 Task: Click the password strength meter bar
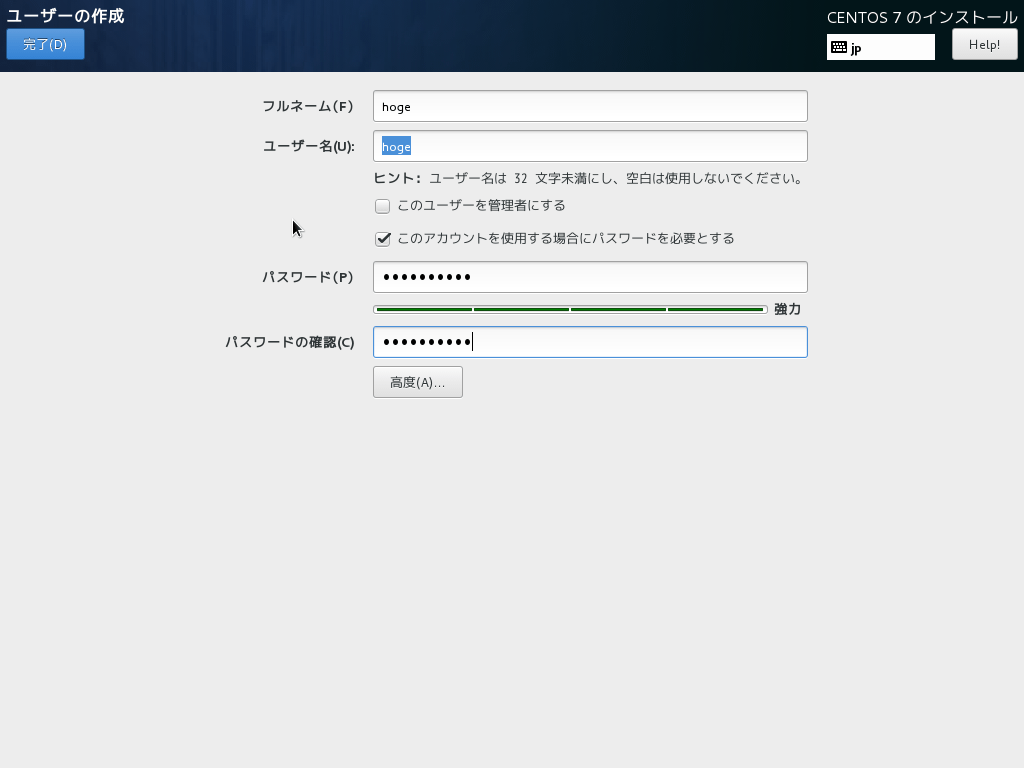coord(568,309)
